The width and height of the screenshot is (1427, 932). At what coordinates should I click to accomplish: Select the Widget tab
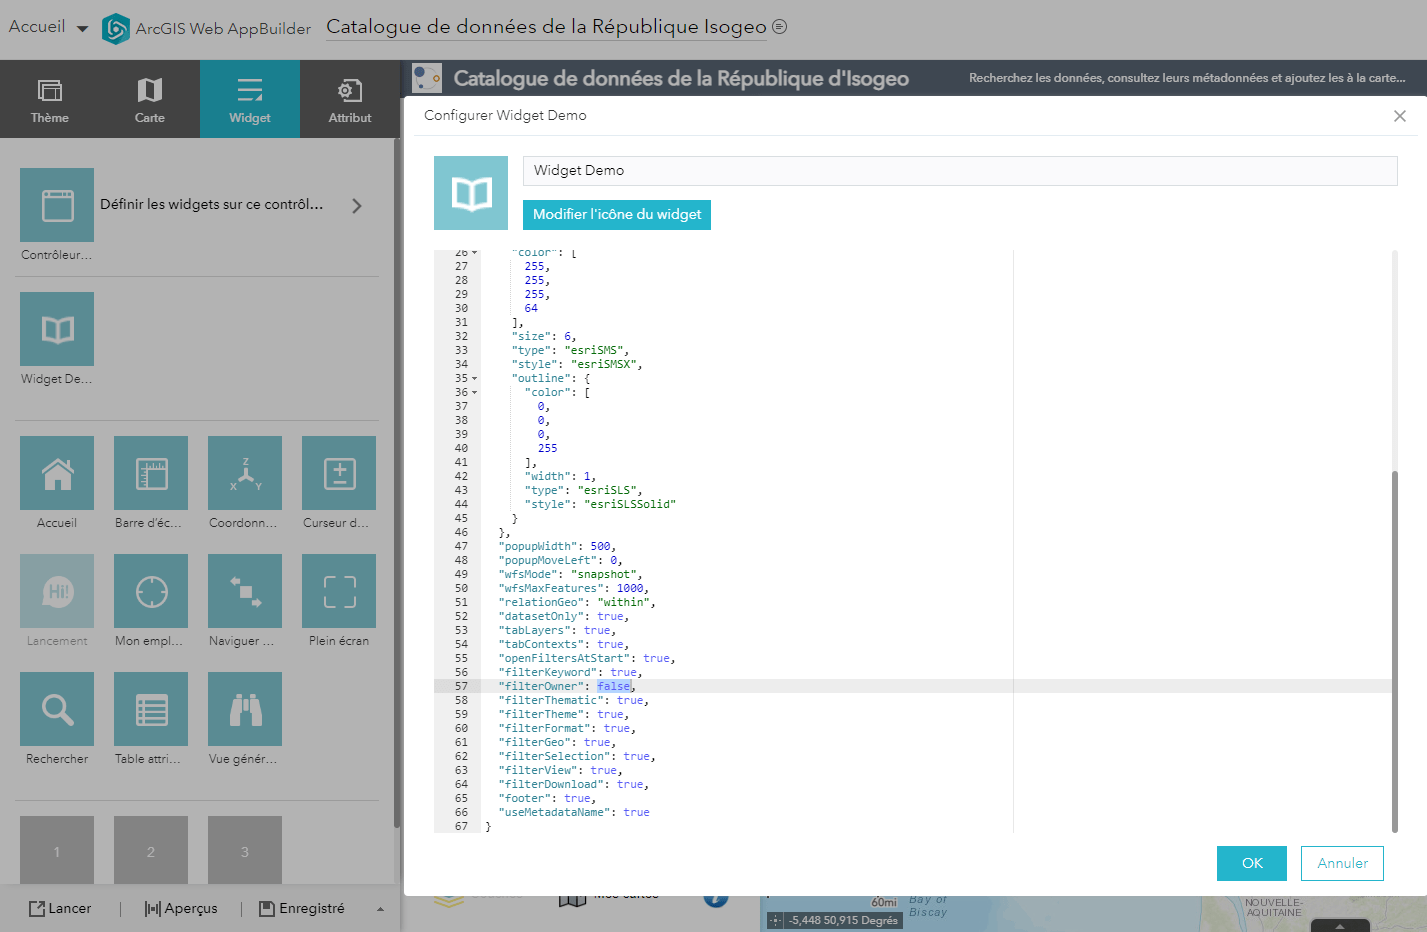(x=250, y=99)
